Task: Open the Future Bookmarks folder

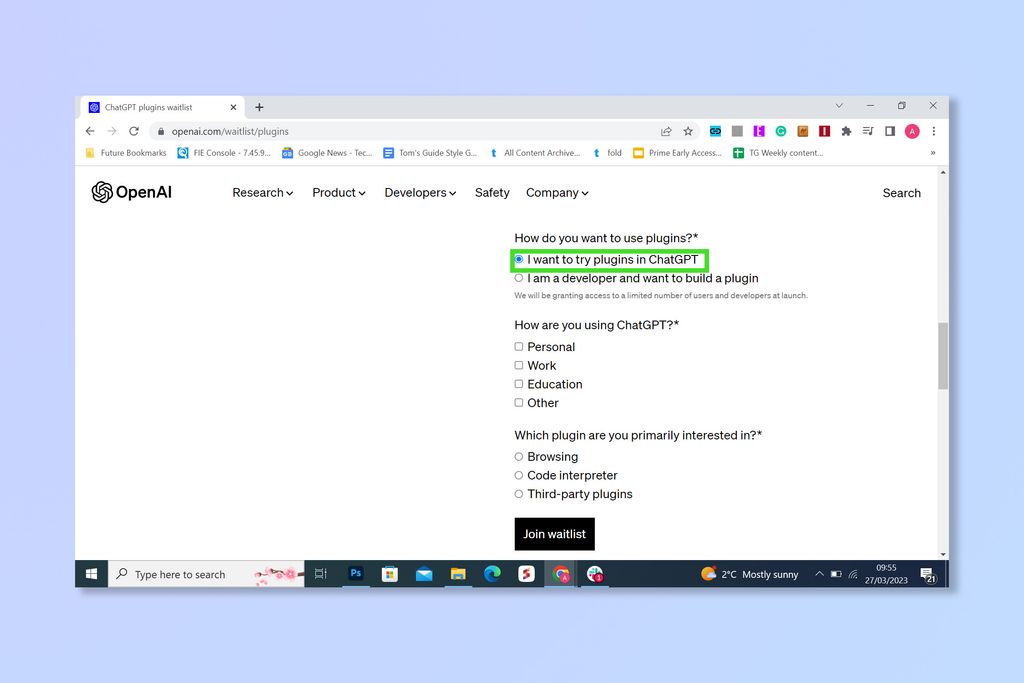Action: [x=126, y=153]
